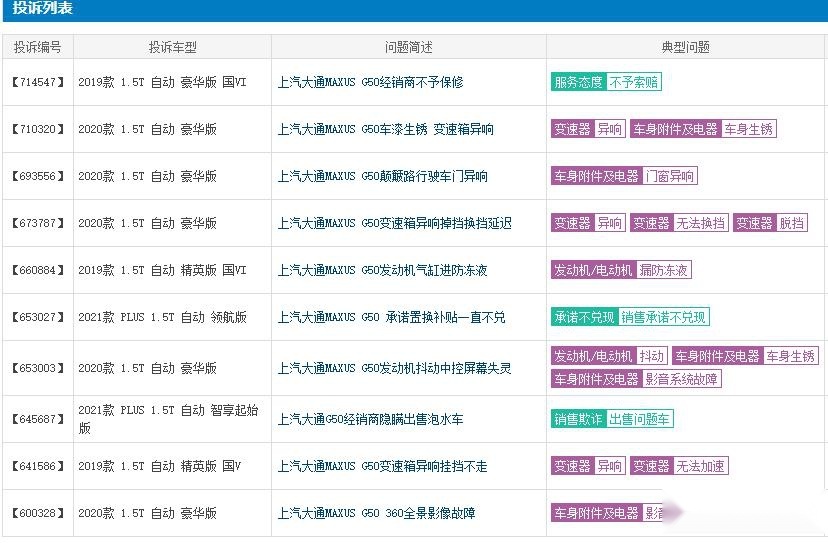Image resolution: width=828 pixels, height=543 pixels.
Task: Select complaint number 【710320】
Action: [37, 129]
